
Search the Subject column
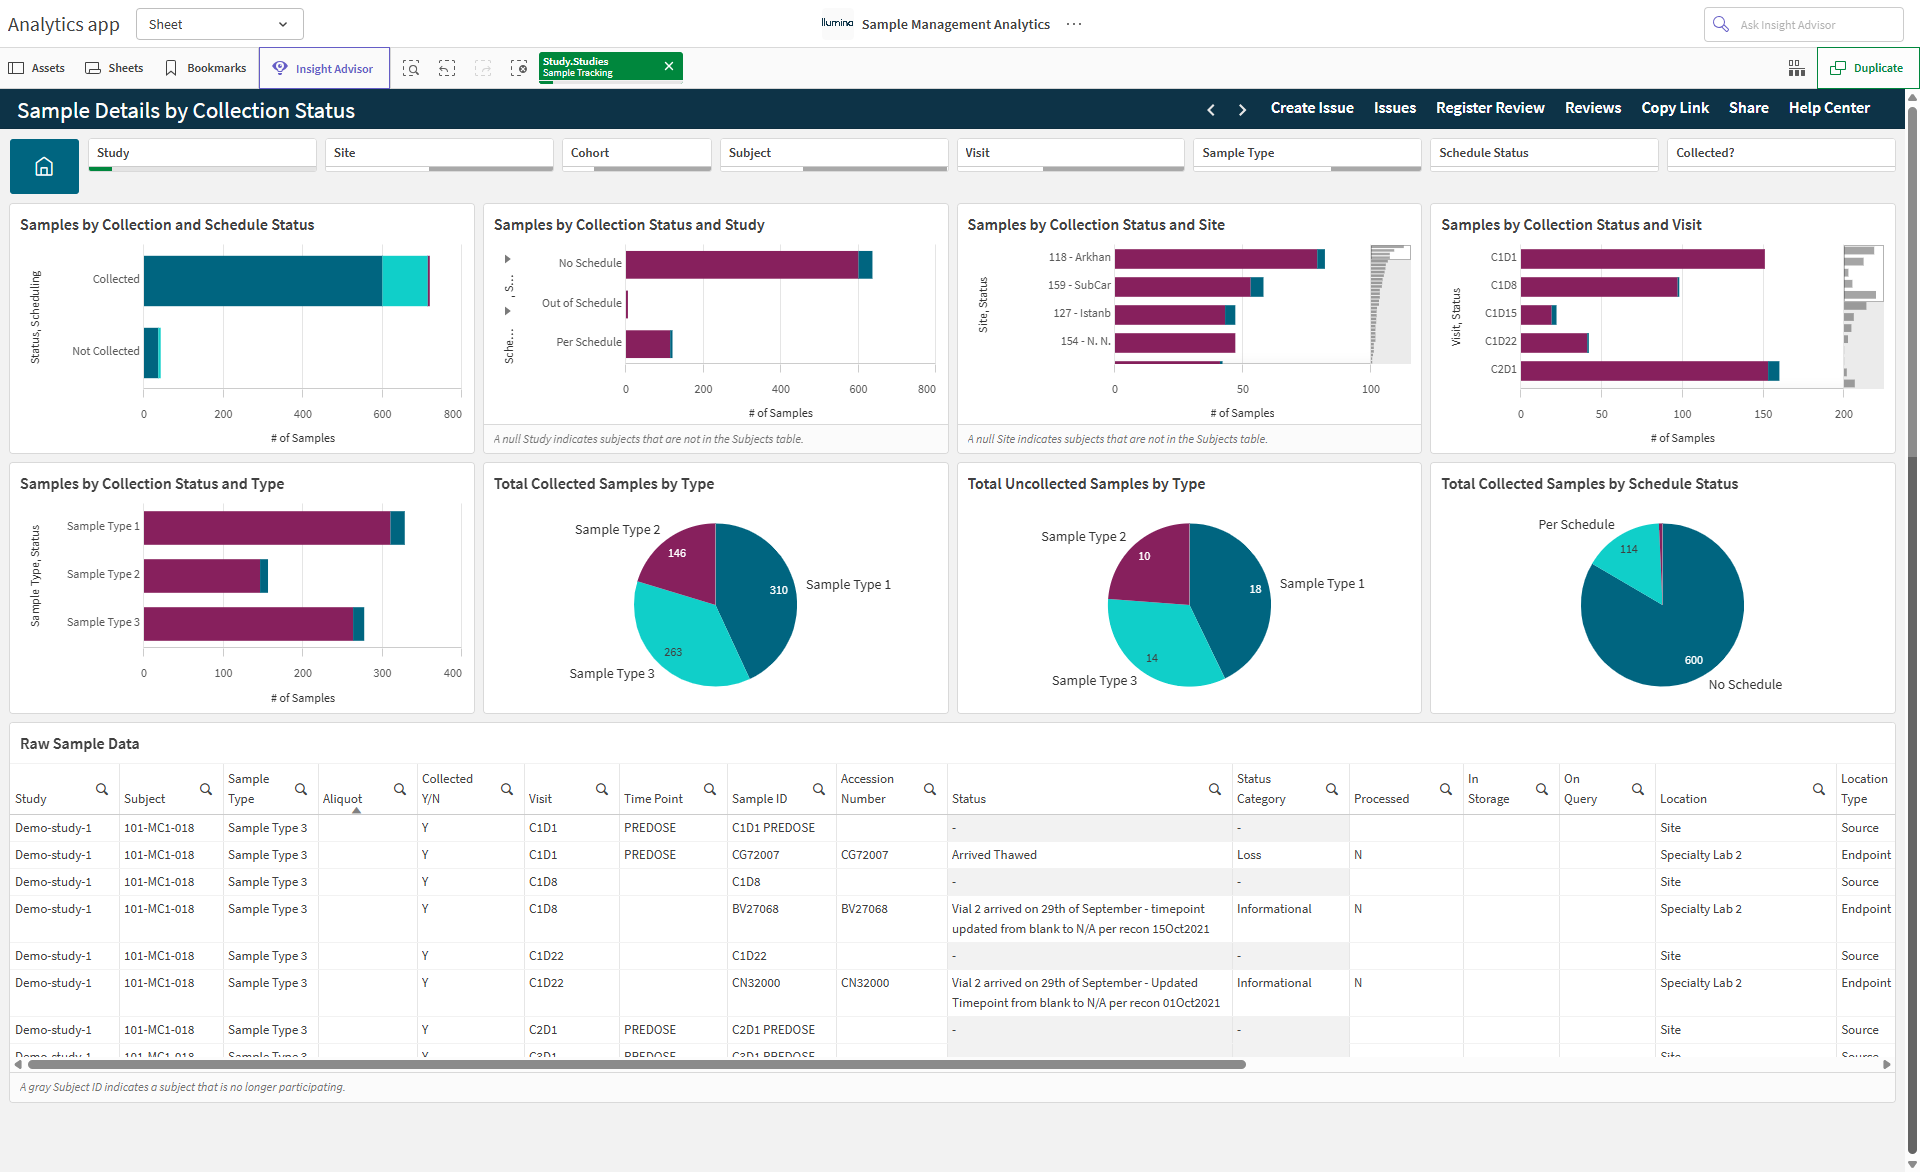206,789
